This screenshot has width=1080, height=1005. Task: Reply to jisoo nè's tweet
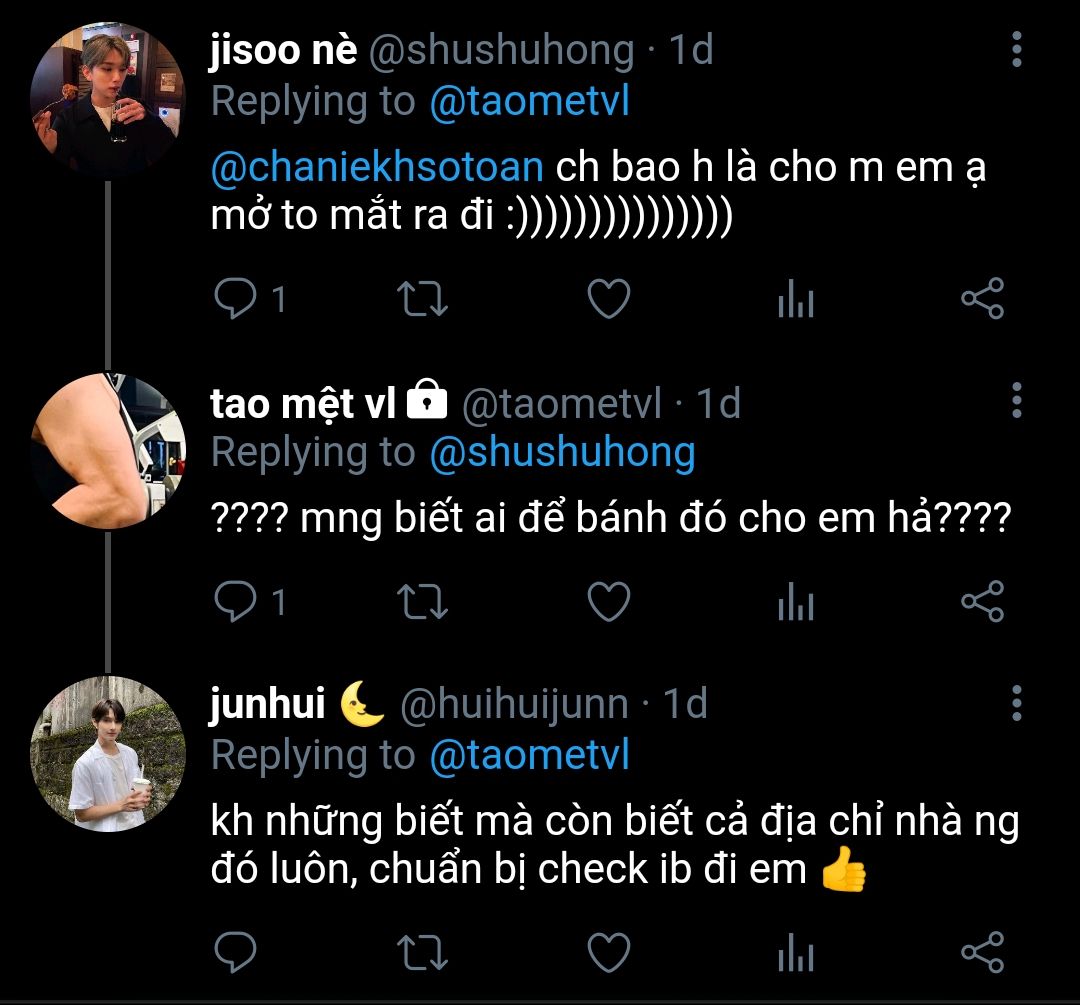pos(237,299)
